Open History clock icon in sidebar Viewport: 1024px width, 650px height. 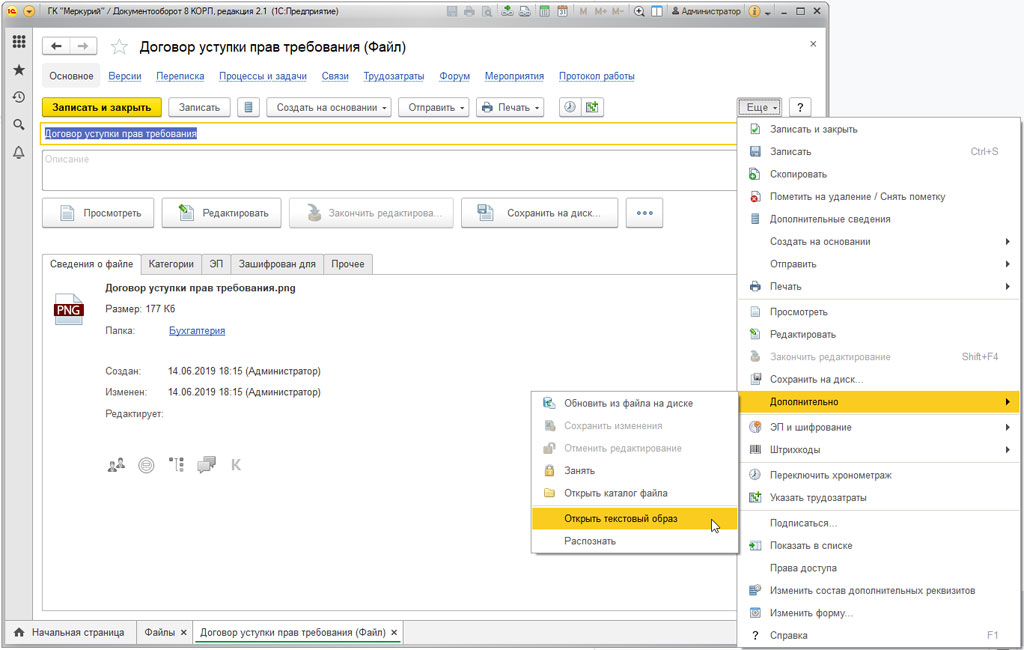(x=18, y=97)
